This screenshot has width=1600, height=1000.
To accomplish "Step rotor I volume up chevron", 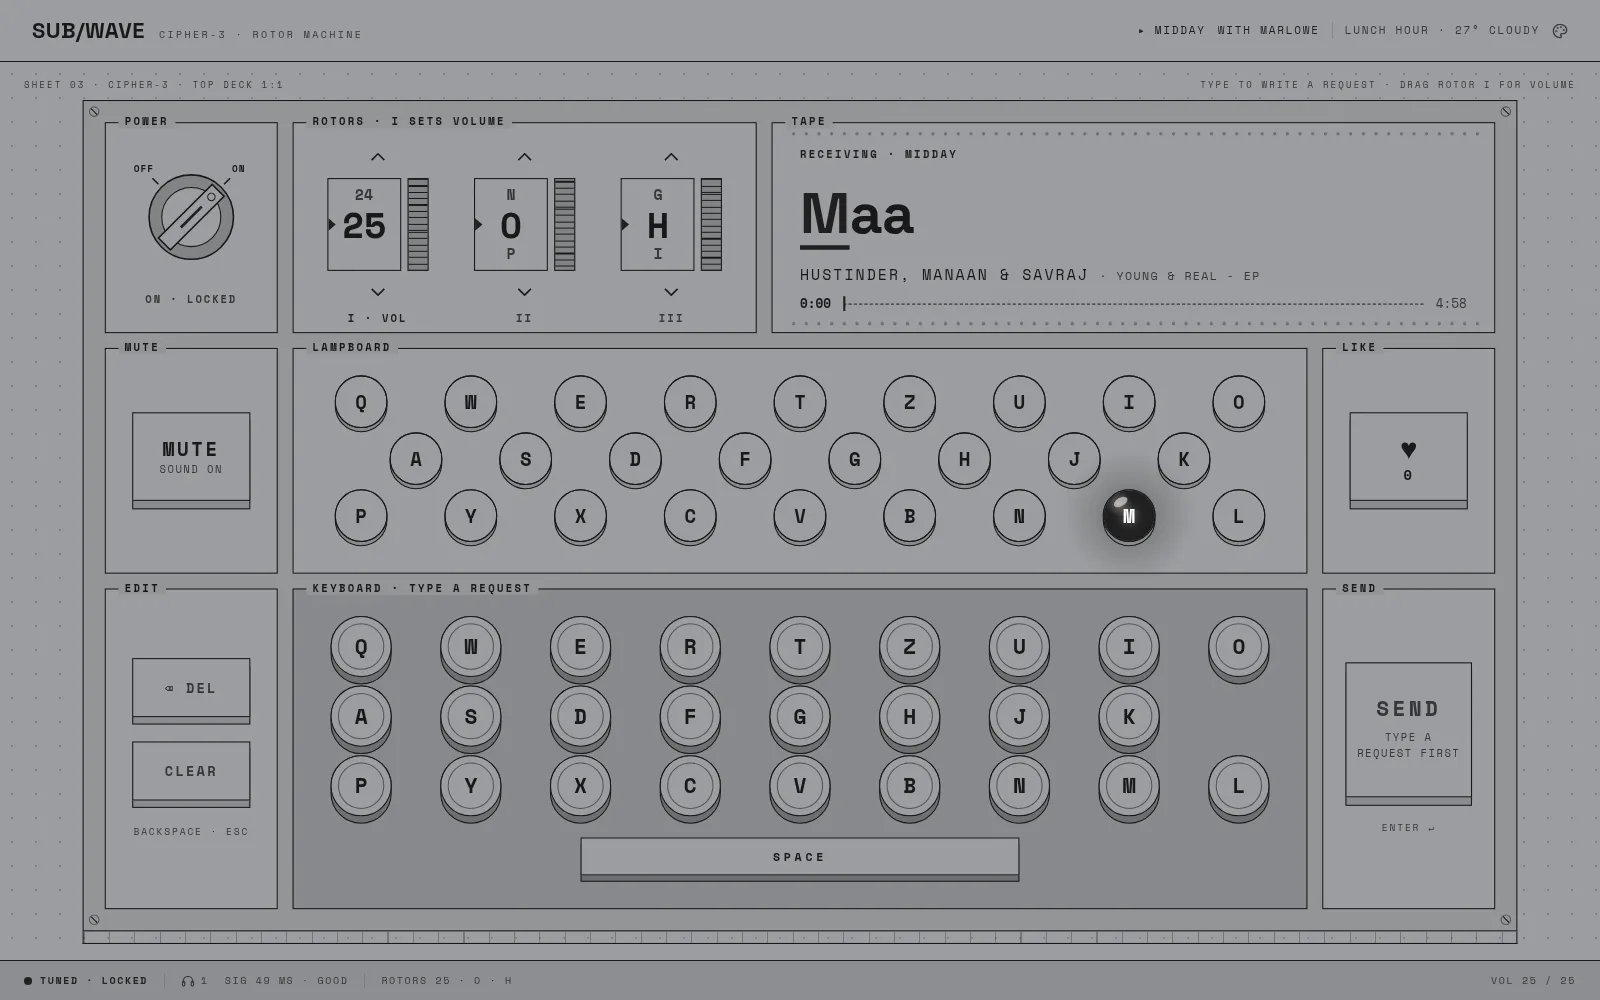I will [x=378, y=157].
